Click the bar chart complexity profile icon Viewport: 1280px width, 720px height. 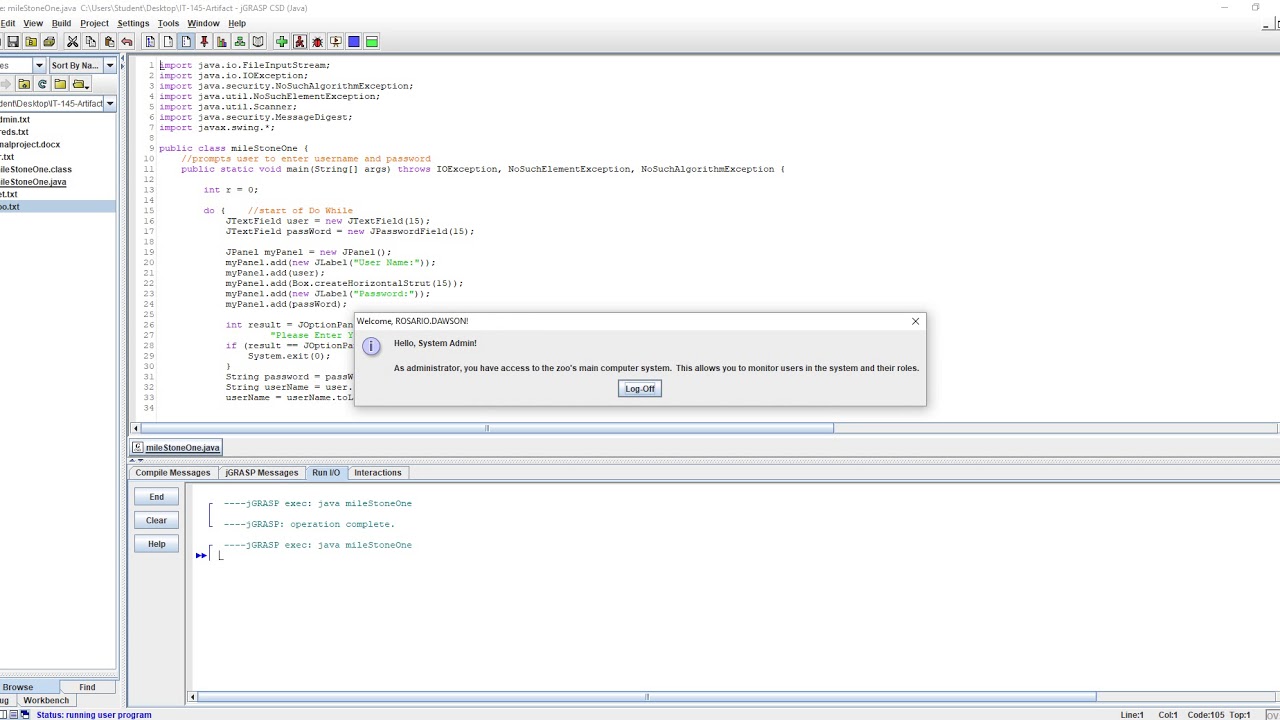[x=222, y=42]
